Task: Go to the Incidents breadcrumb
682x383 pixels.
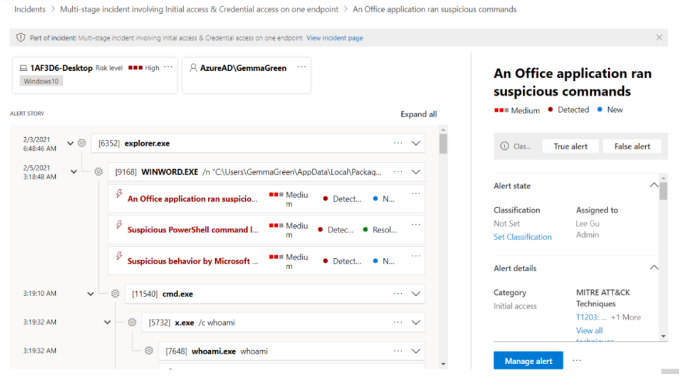Action: [30, 9]
